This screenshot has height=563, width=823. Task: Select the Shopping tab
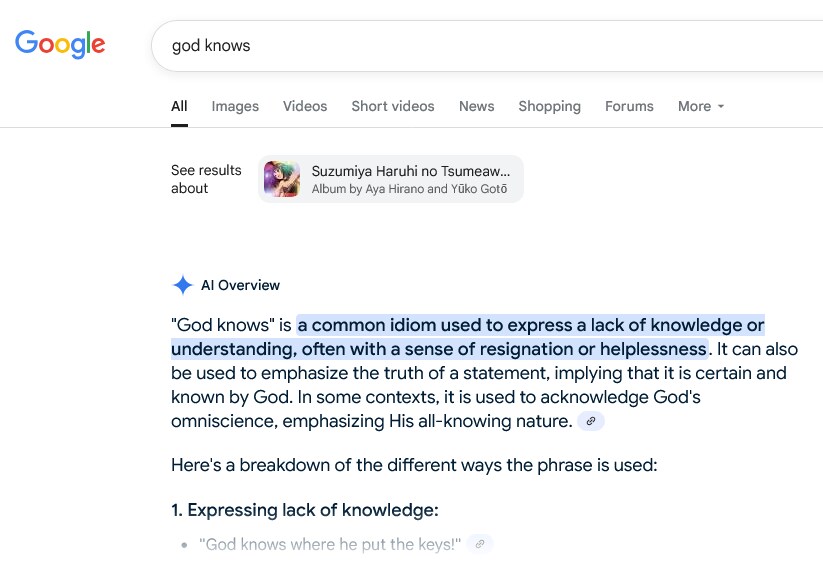(550, 106)
